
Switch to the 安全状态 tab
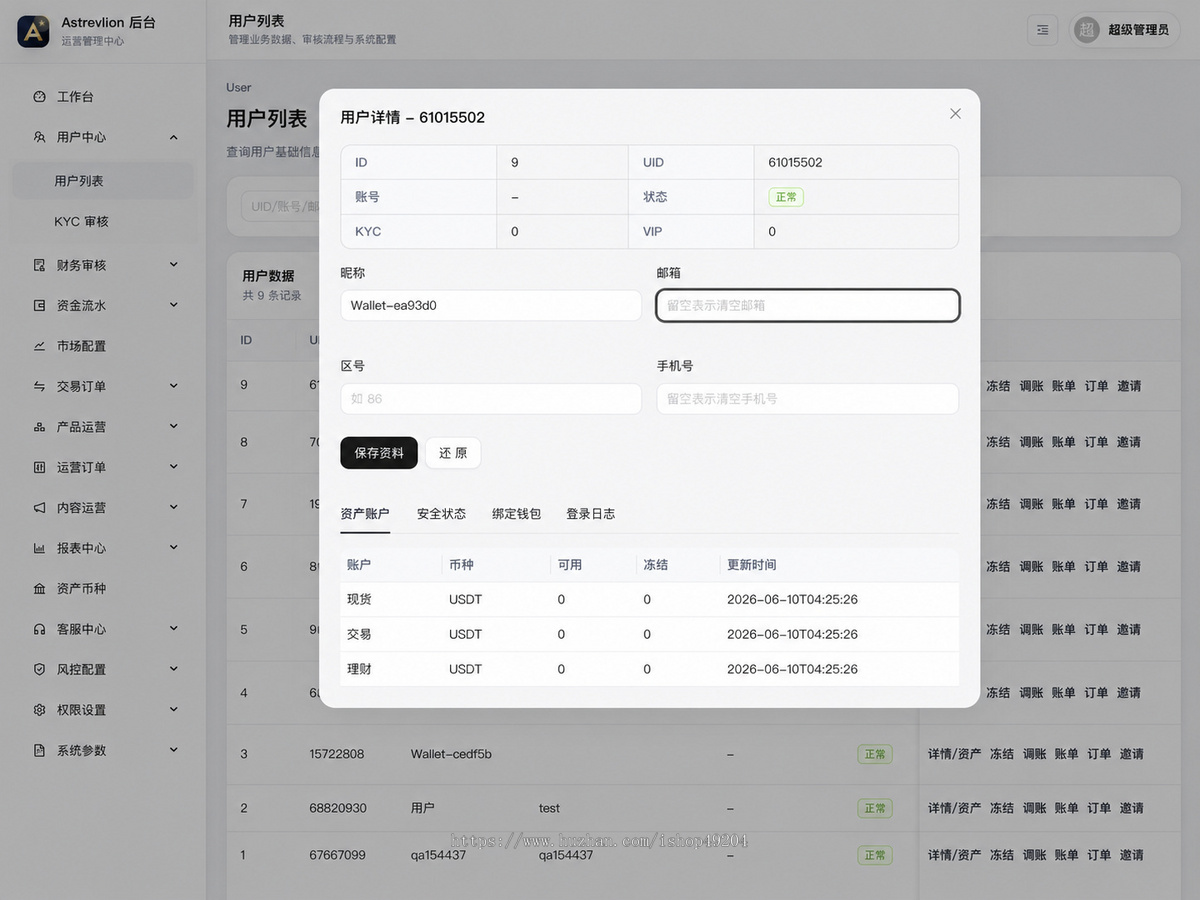(441, 514)
